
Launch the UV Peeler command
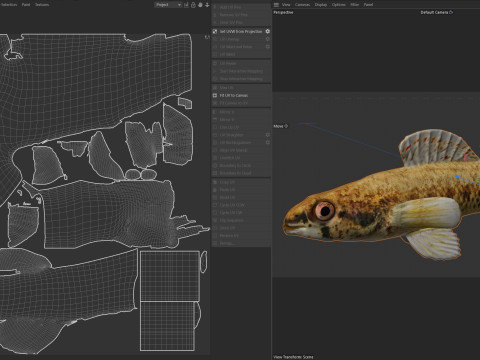pyautogui.click(x=228, y=63)
